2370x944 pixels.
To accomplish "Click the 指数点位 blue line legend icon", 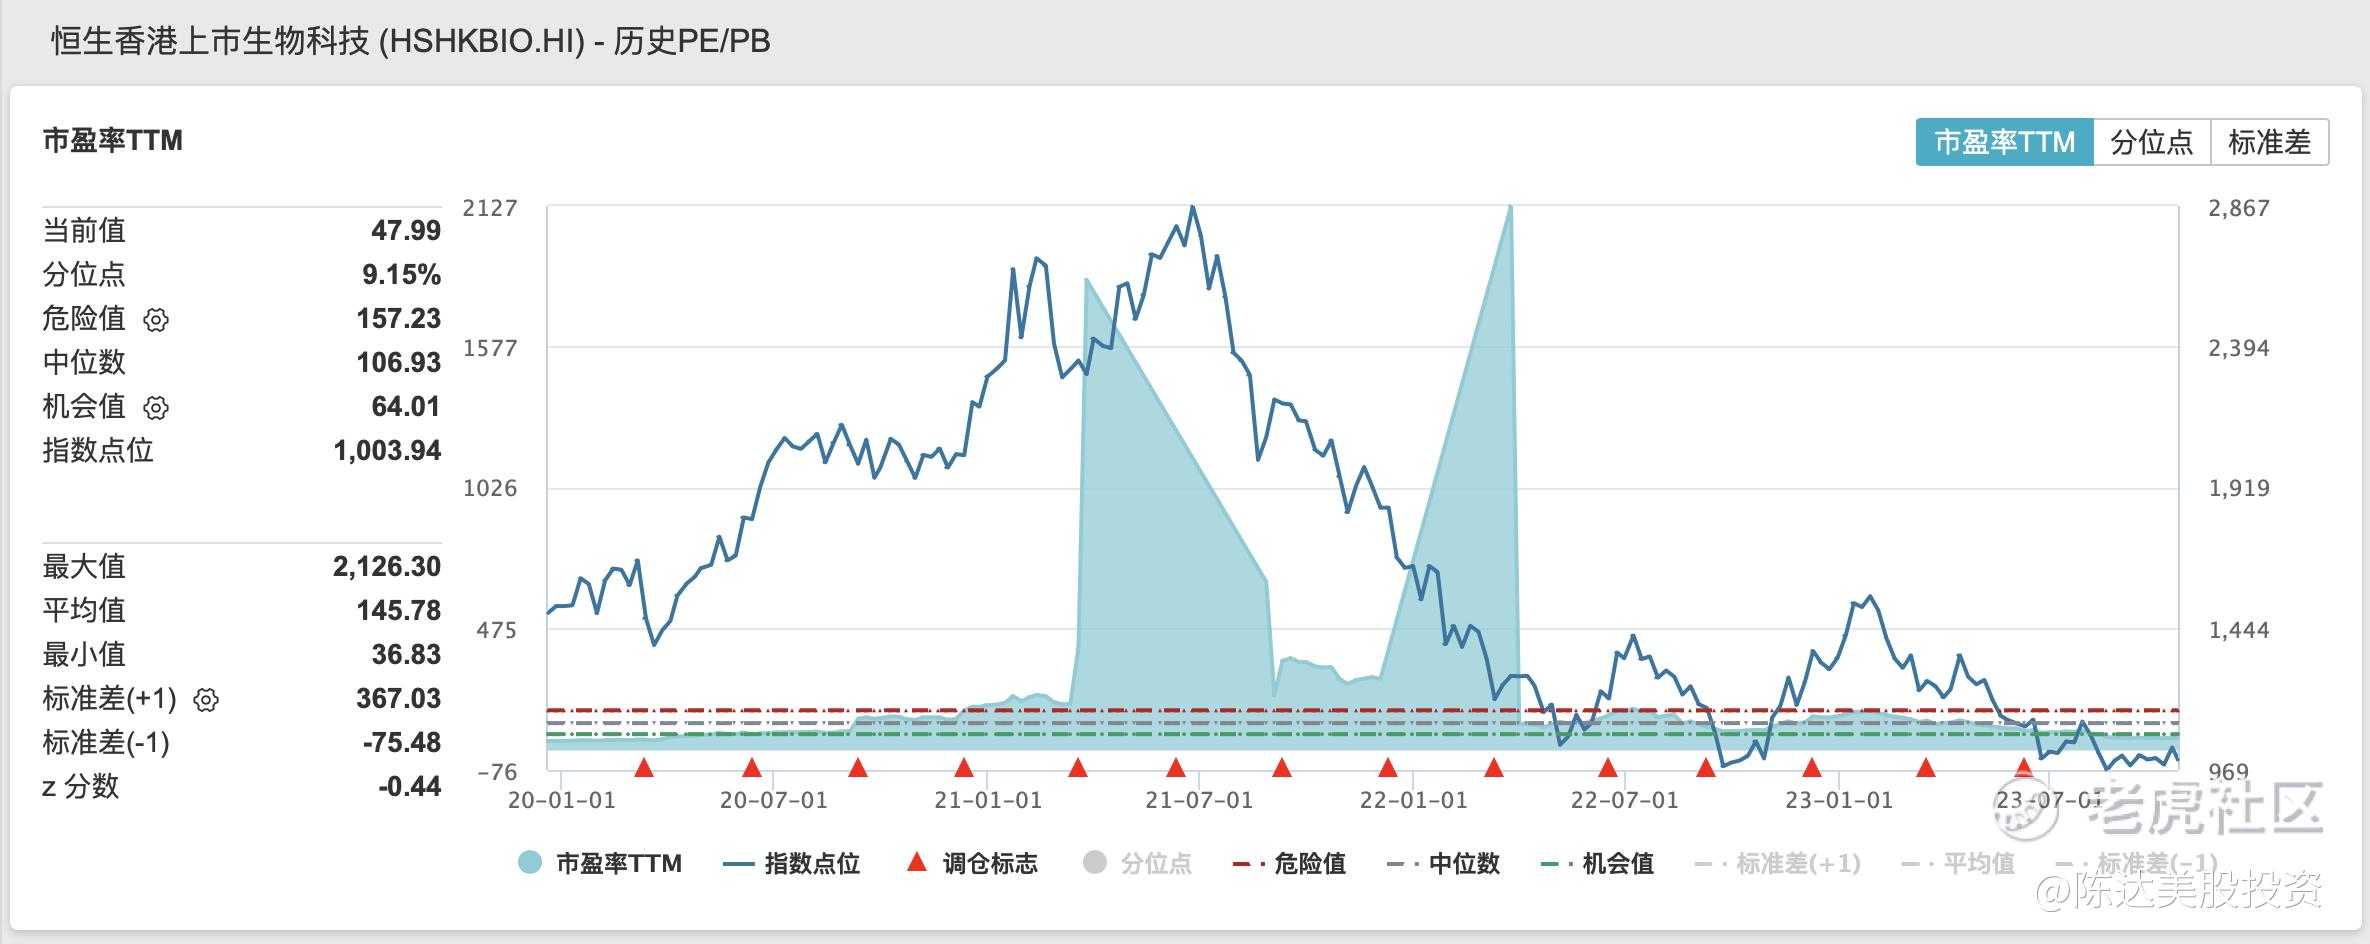I will (737, 864).
